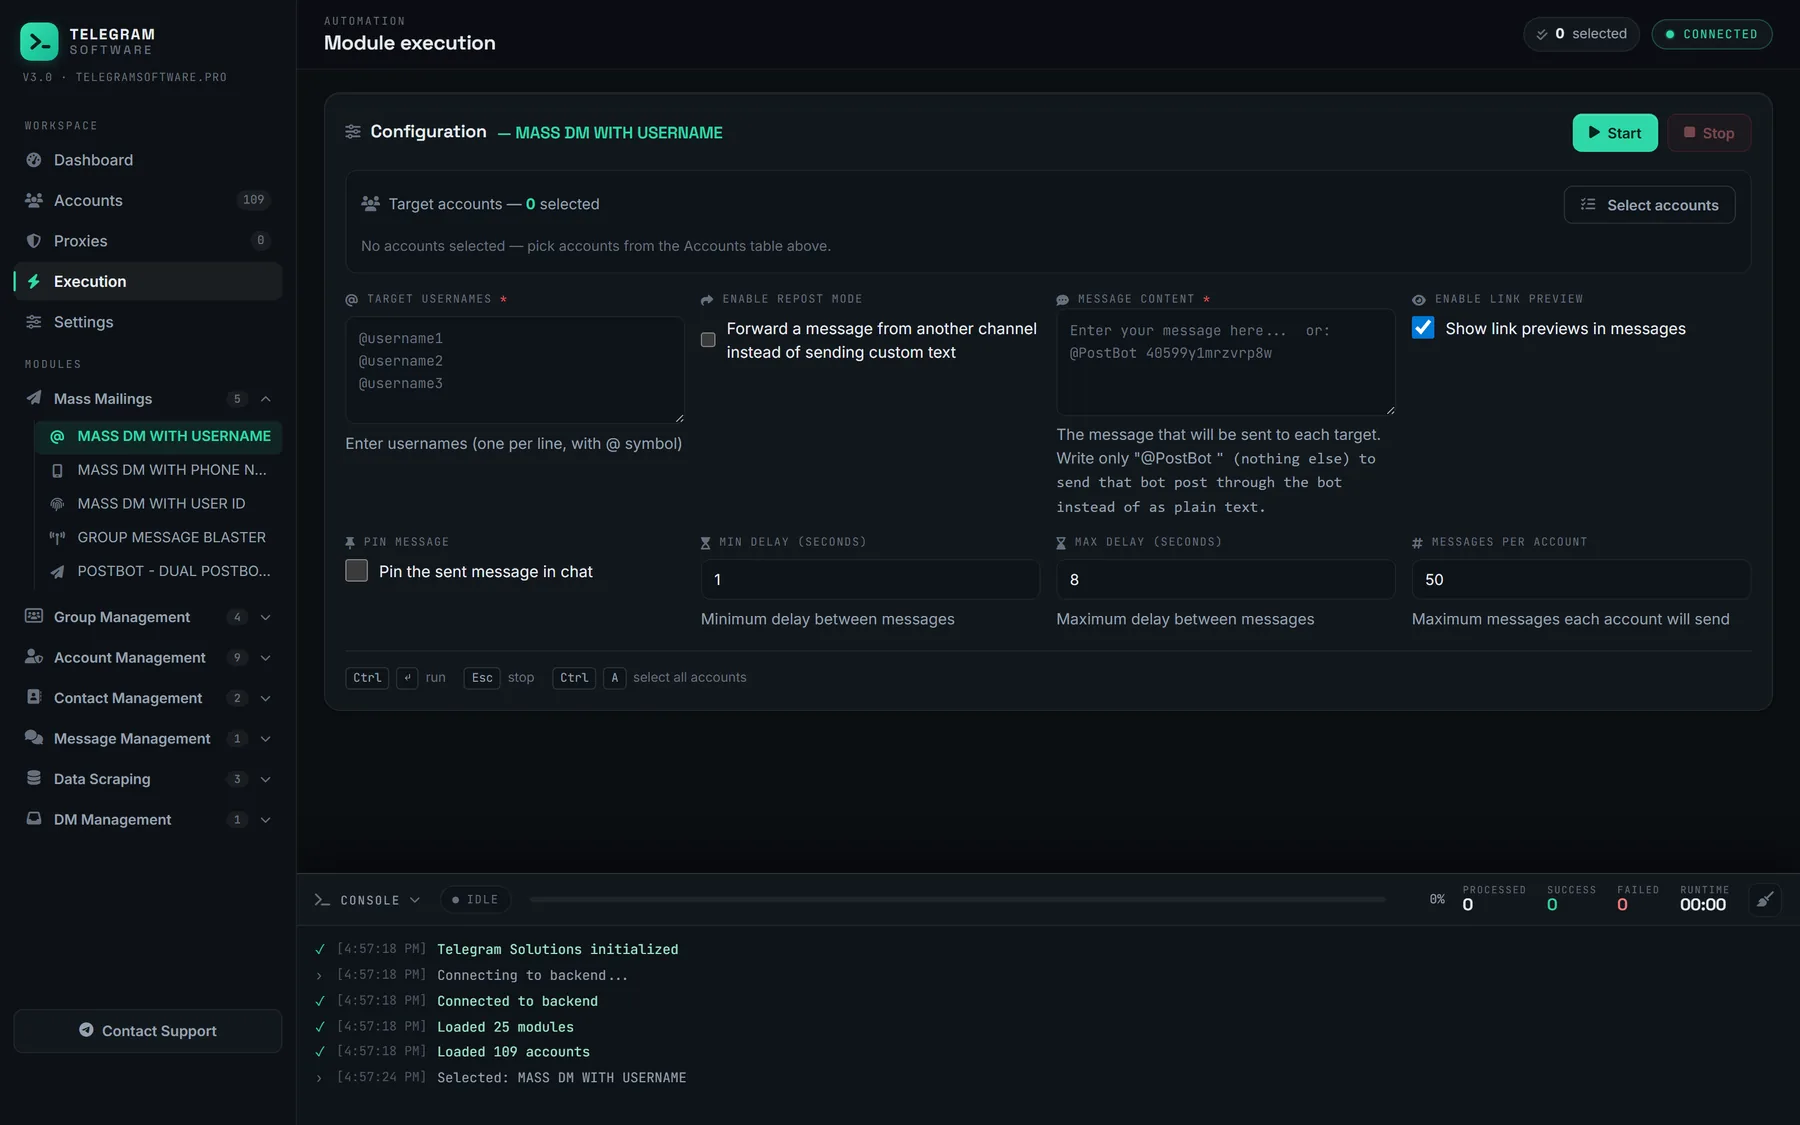Image resolution: width=1800 pixels, height=1125 pixels.
Task: Click the Configuration sliders icon in panel header
Action: click(x=353, y=132)
